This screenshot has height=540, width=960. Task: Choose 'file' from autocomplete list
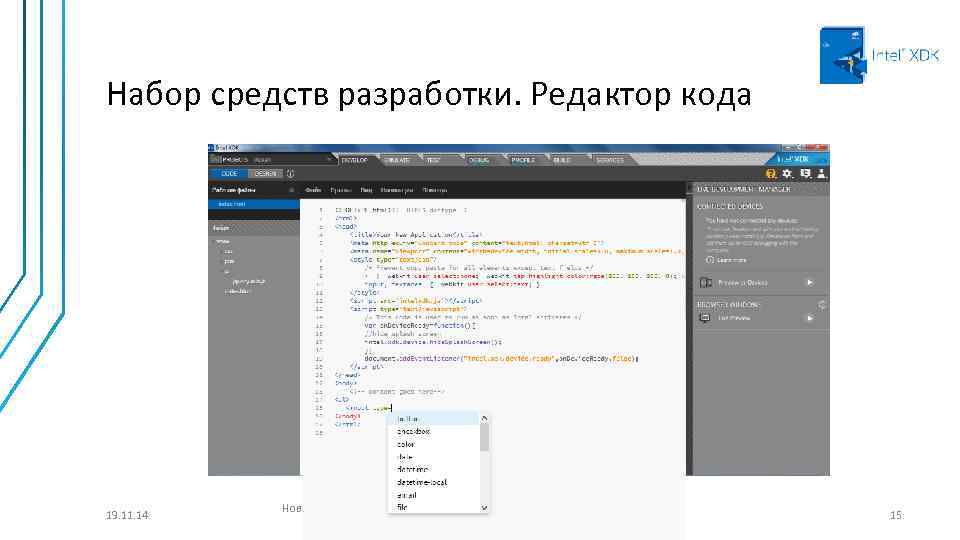point(433,507)
